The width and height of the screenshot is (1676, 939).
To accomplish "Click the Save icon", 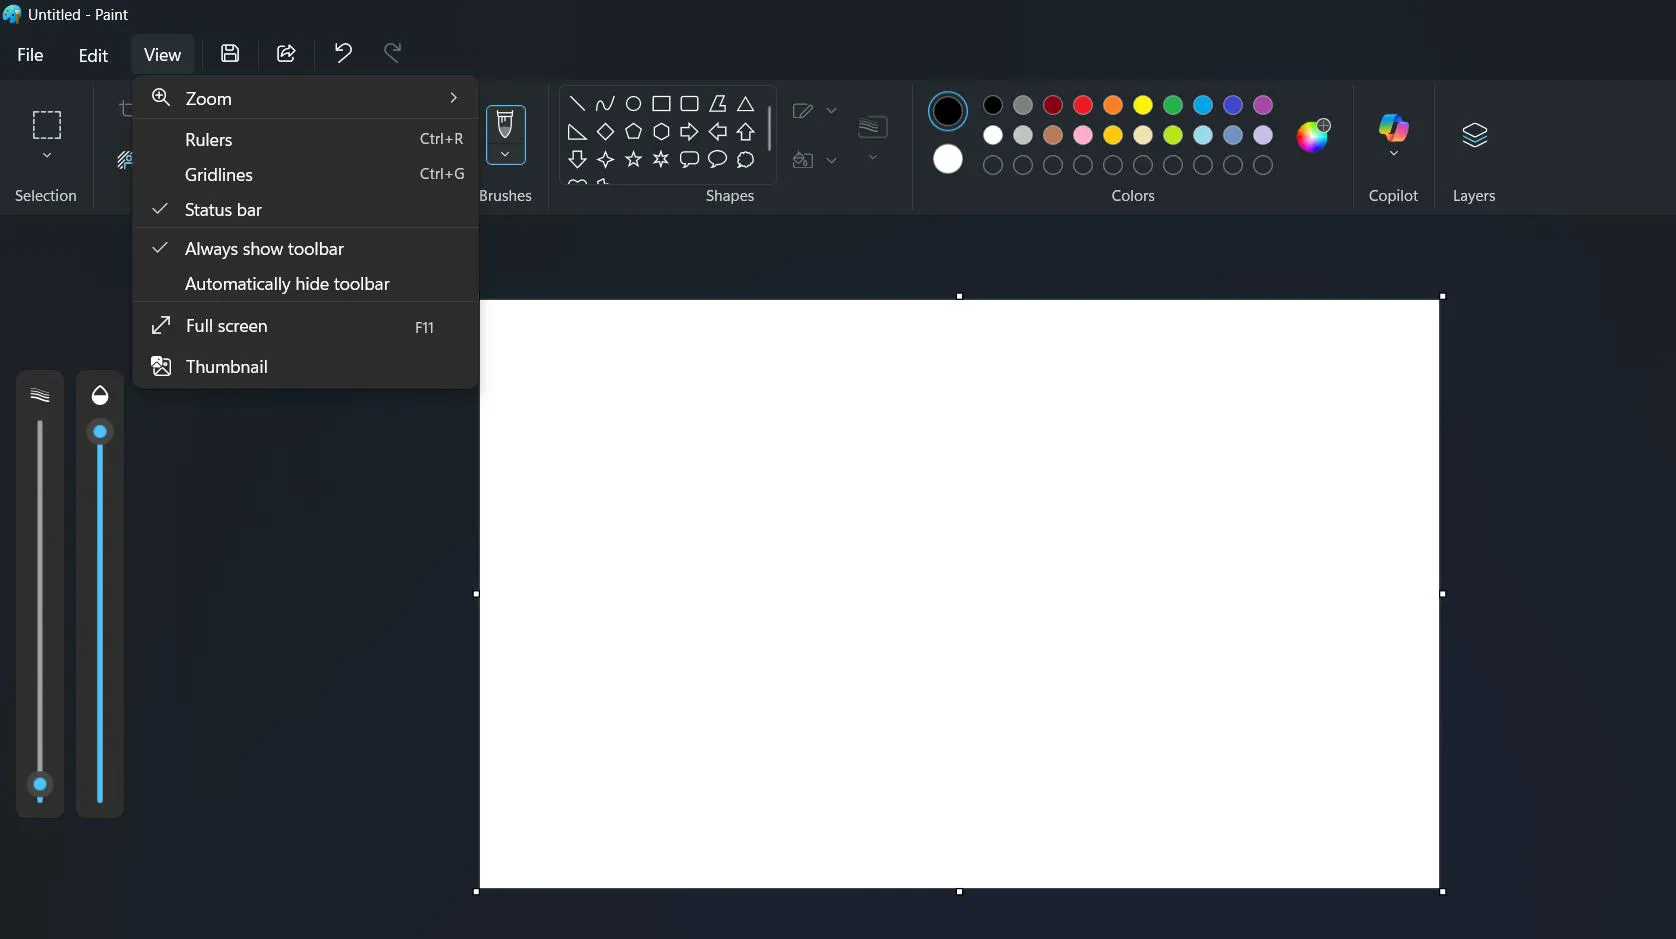I will [x=230, y=53].
